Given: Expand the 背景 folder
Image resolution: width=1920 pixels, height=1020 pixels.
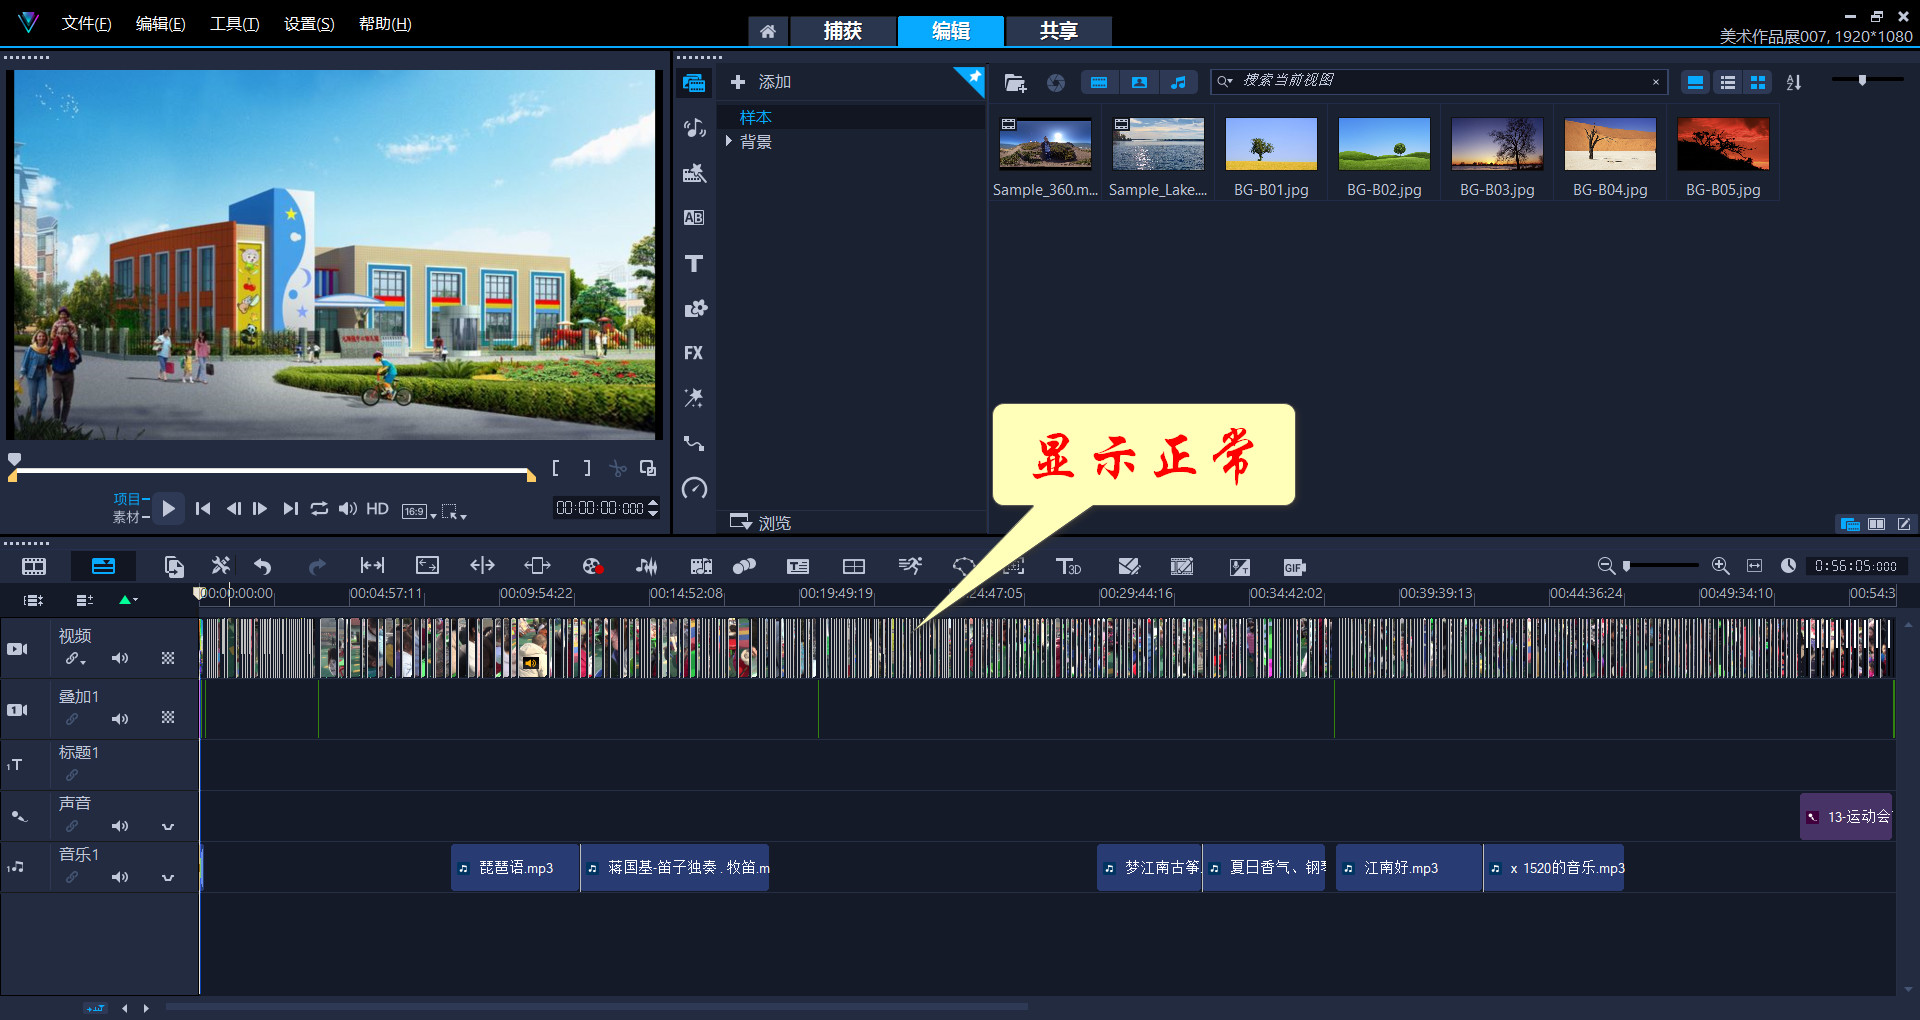Looking at the screenshot, I should [729, 141].
